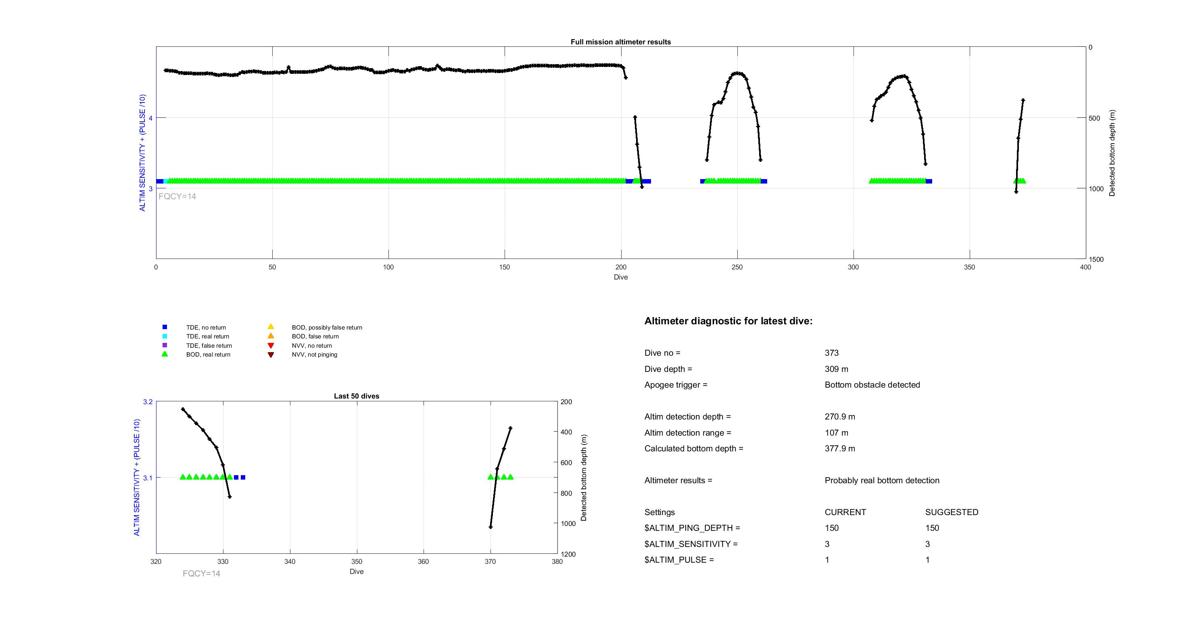Click the purple square TDE false return legend marker
1200x622 pixels.
(165, 345)
